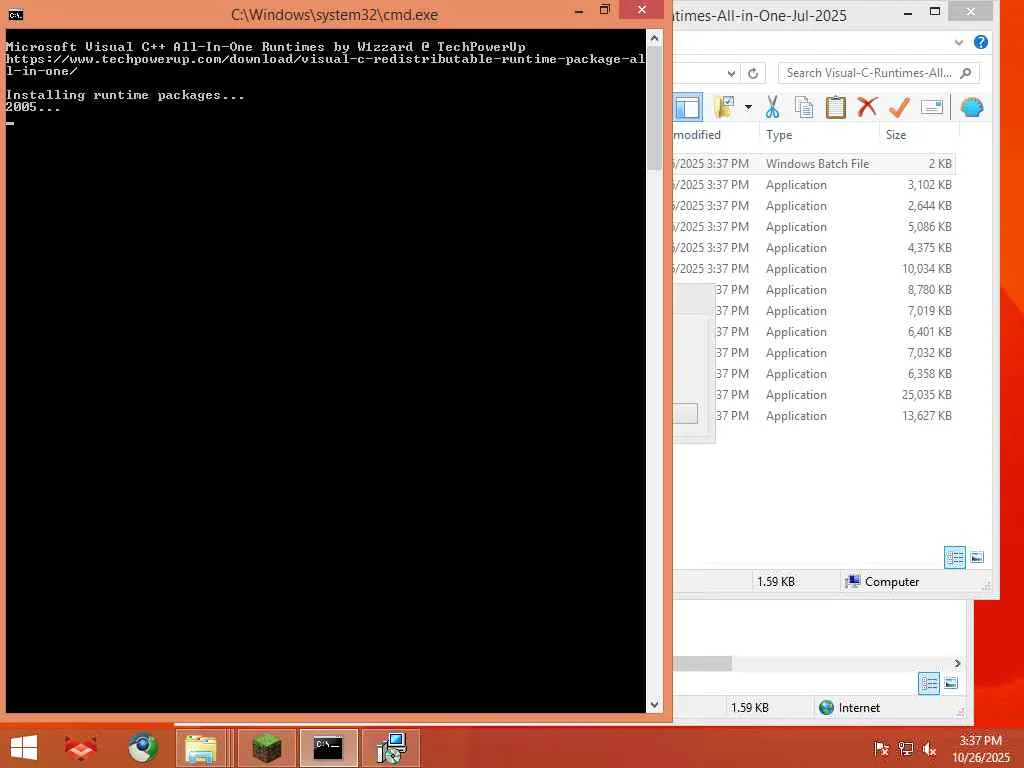Click the muted volume speaker tray icon
This screenshot has width=1024, height=768.
[929, 748]
